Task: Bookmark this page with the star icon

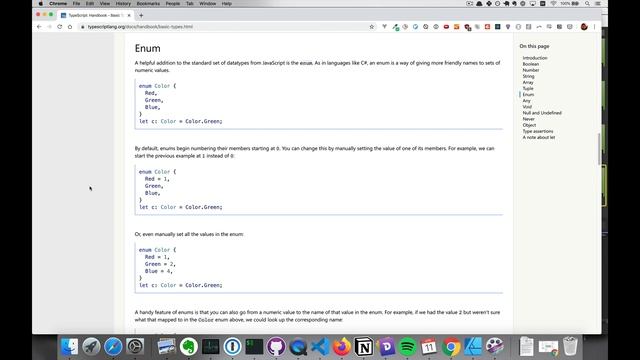Action: coord(371,27)
